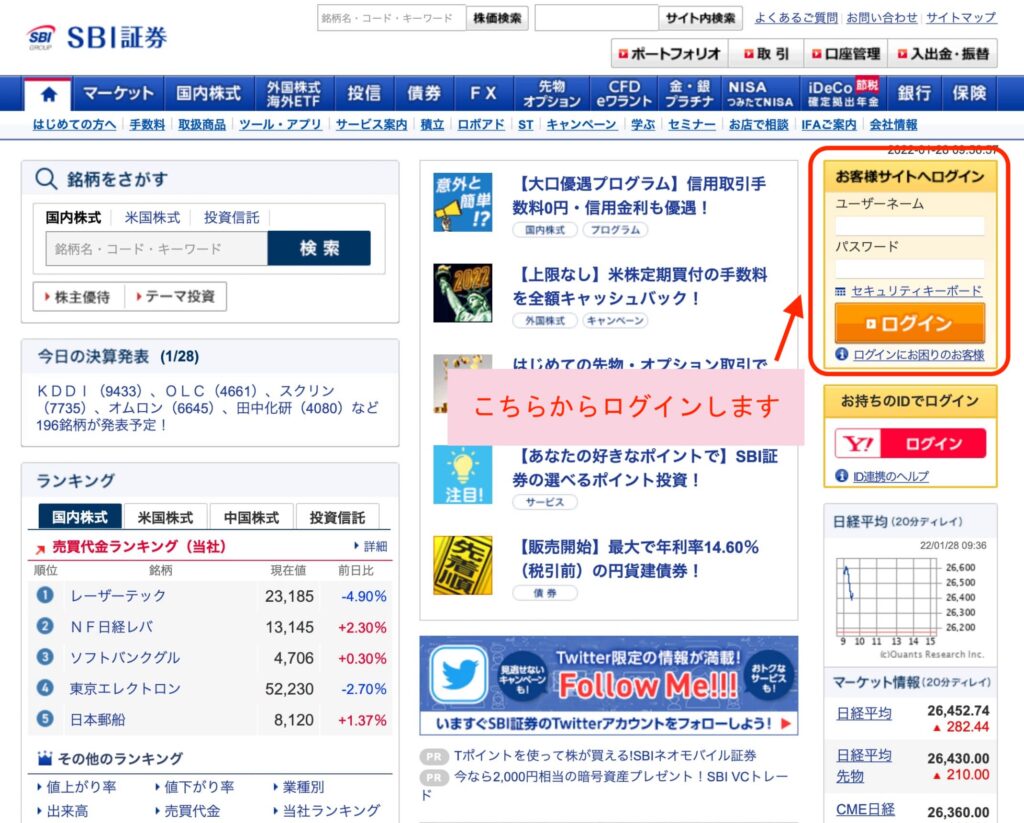1024x823 pixels.
Task: Click the info icon beside ログインにお困りのお客様
Action: (x=841, y=354)
